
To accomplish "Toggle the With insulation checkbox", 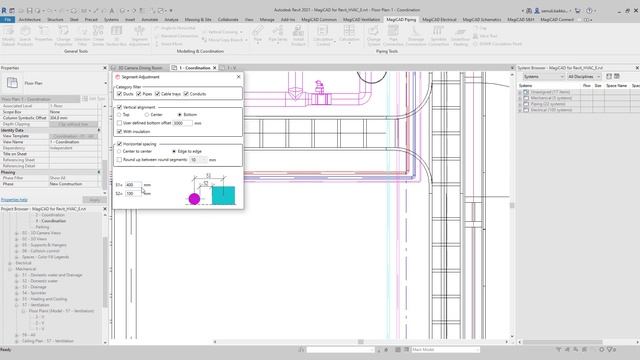I will coord(120,131).
